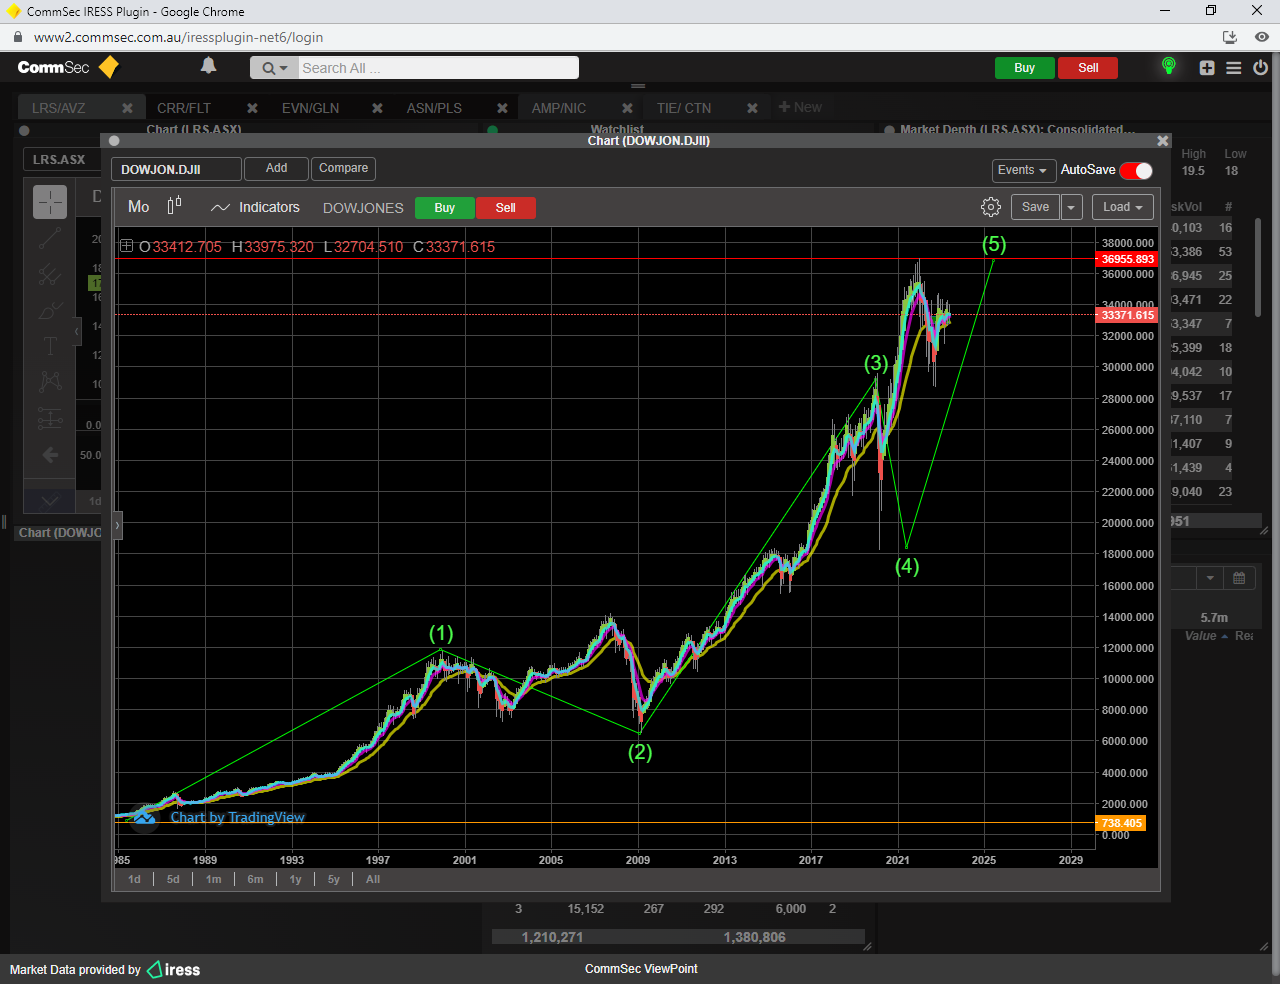Click the calendar icon in order panel
Viewport: 1280px width, 984px height.
point(1238,578)
